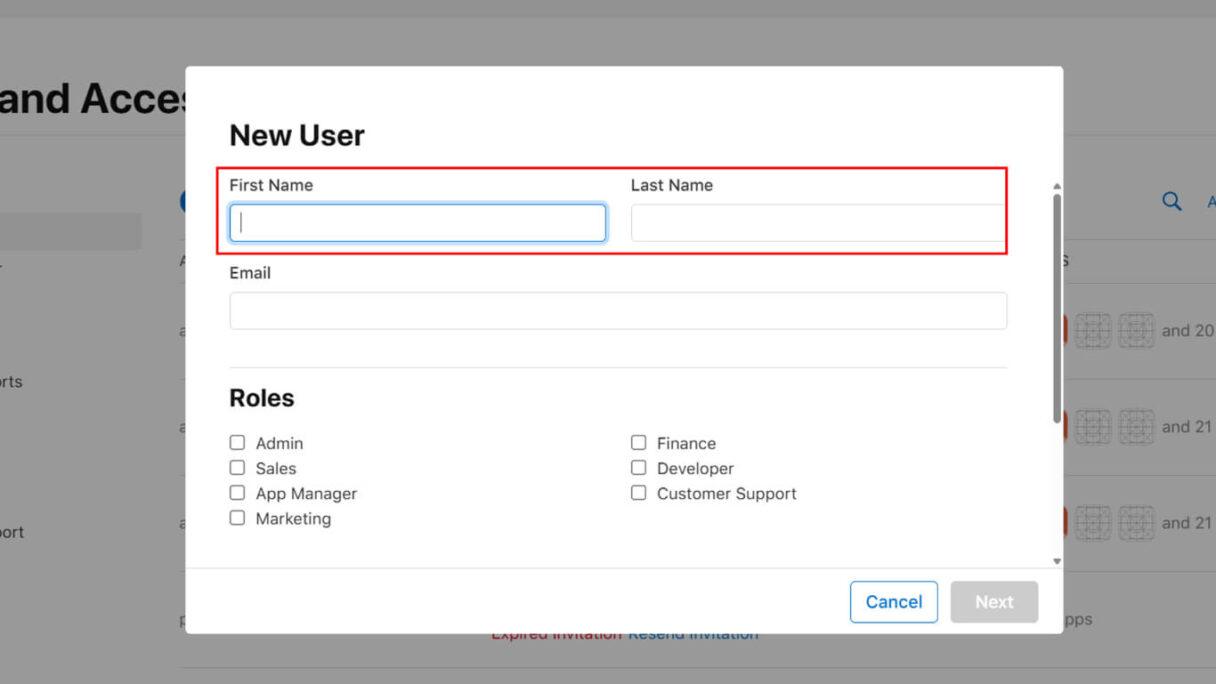Open the search with the magnifier icon

(x=1171, y=201)
